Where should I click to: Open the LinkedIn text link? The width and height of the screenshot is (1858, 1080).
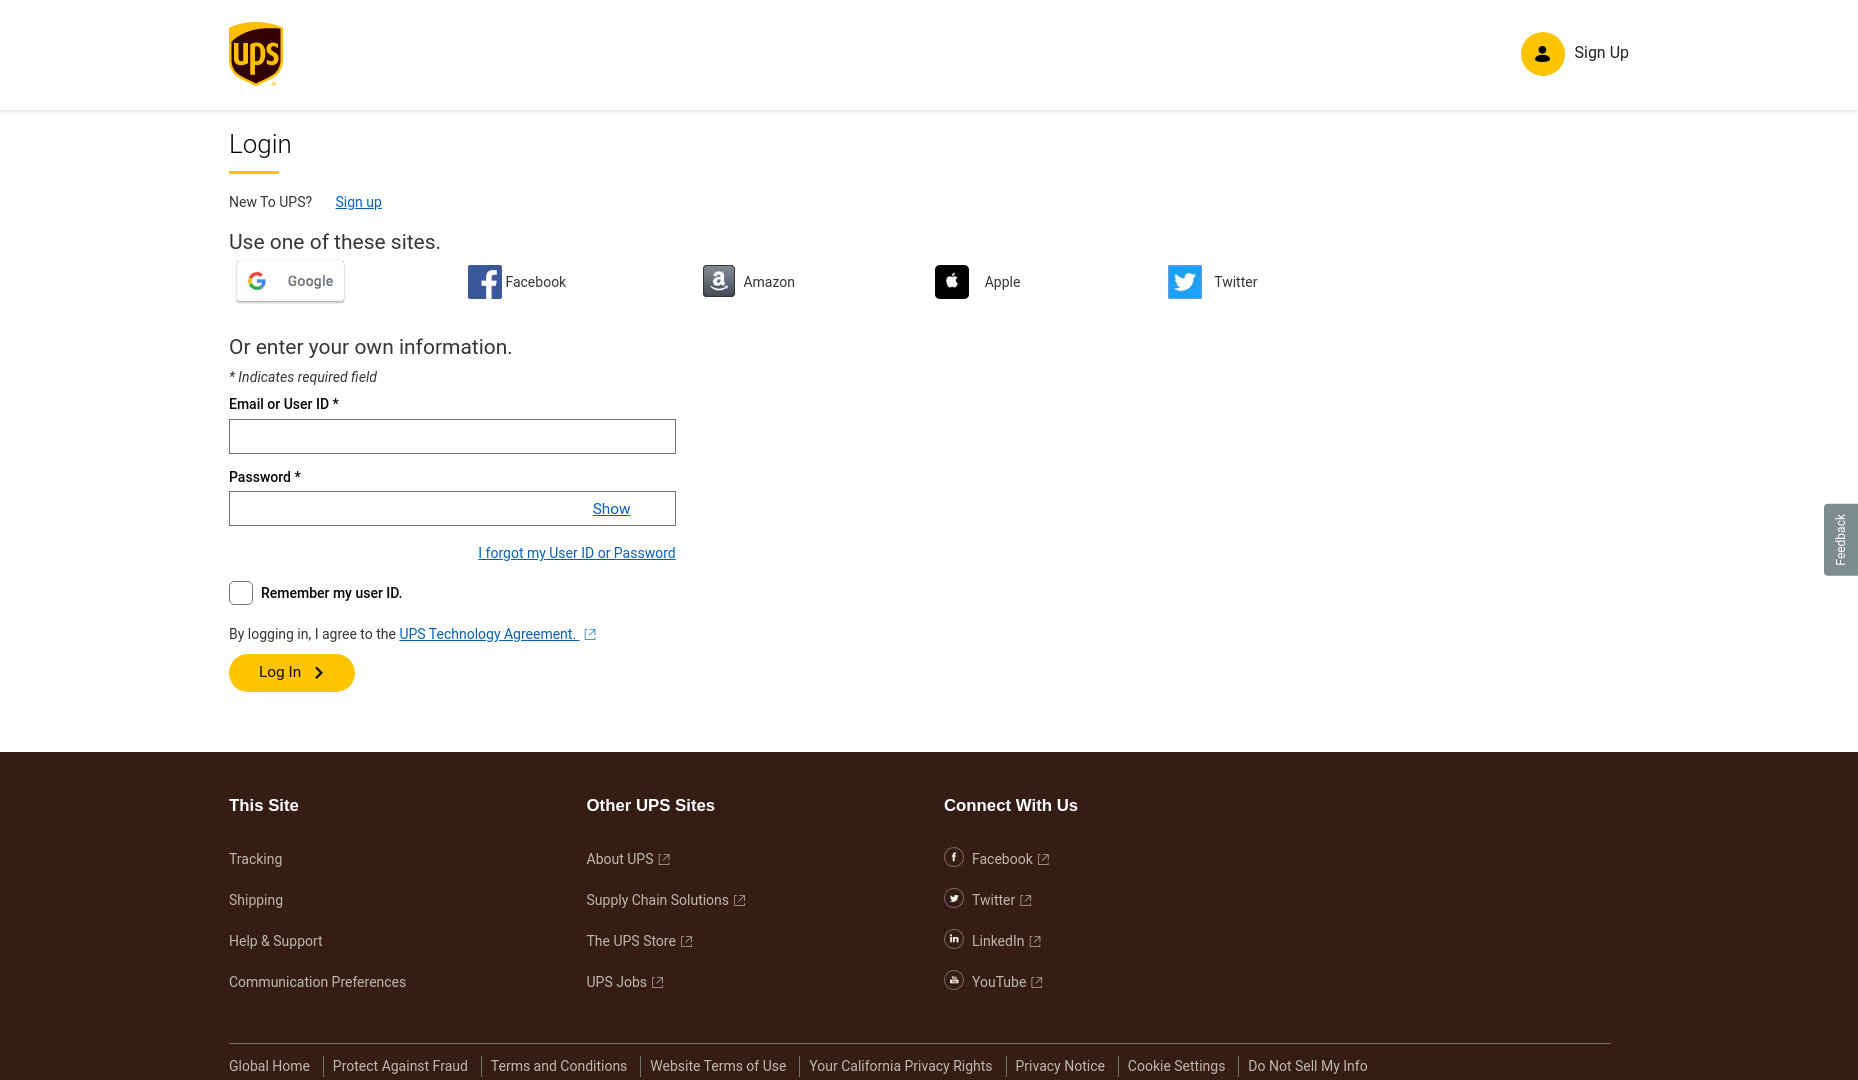pos(998,941)
